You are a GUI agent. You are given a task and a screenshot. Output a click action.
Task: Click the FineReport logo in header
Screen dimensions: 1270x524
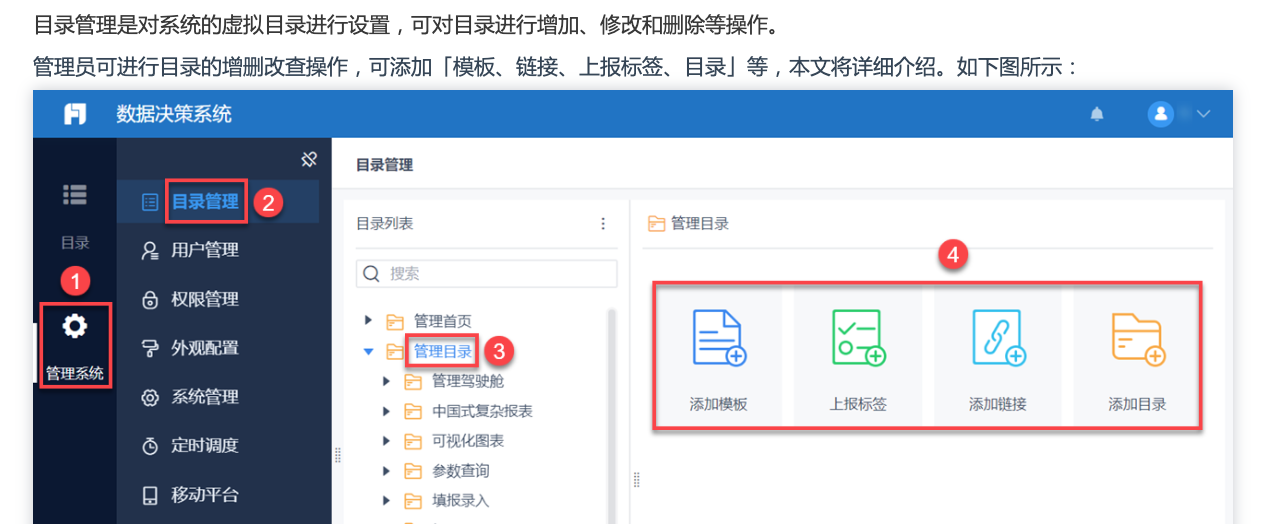[75, 114]
